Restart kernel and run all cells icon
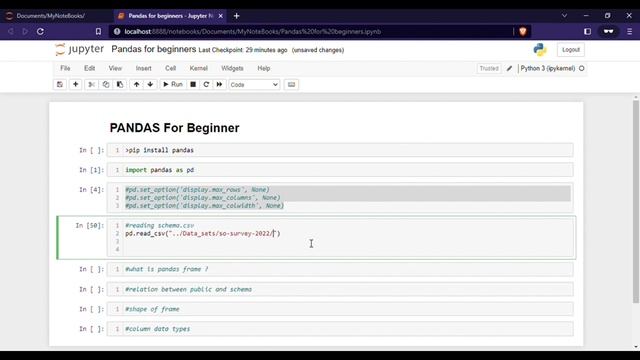 (219, 84)
